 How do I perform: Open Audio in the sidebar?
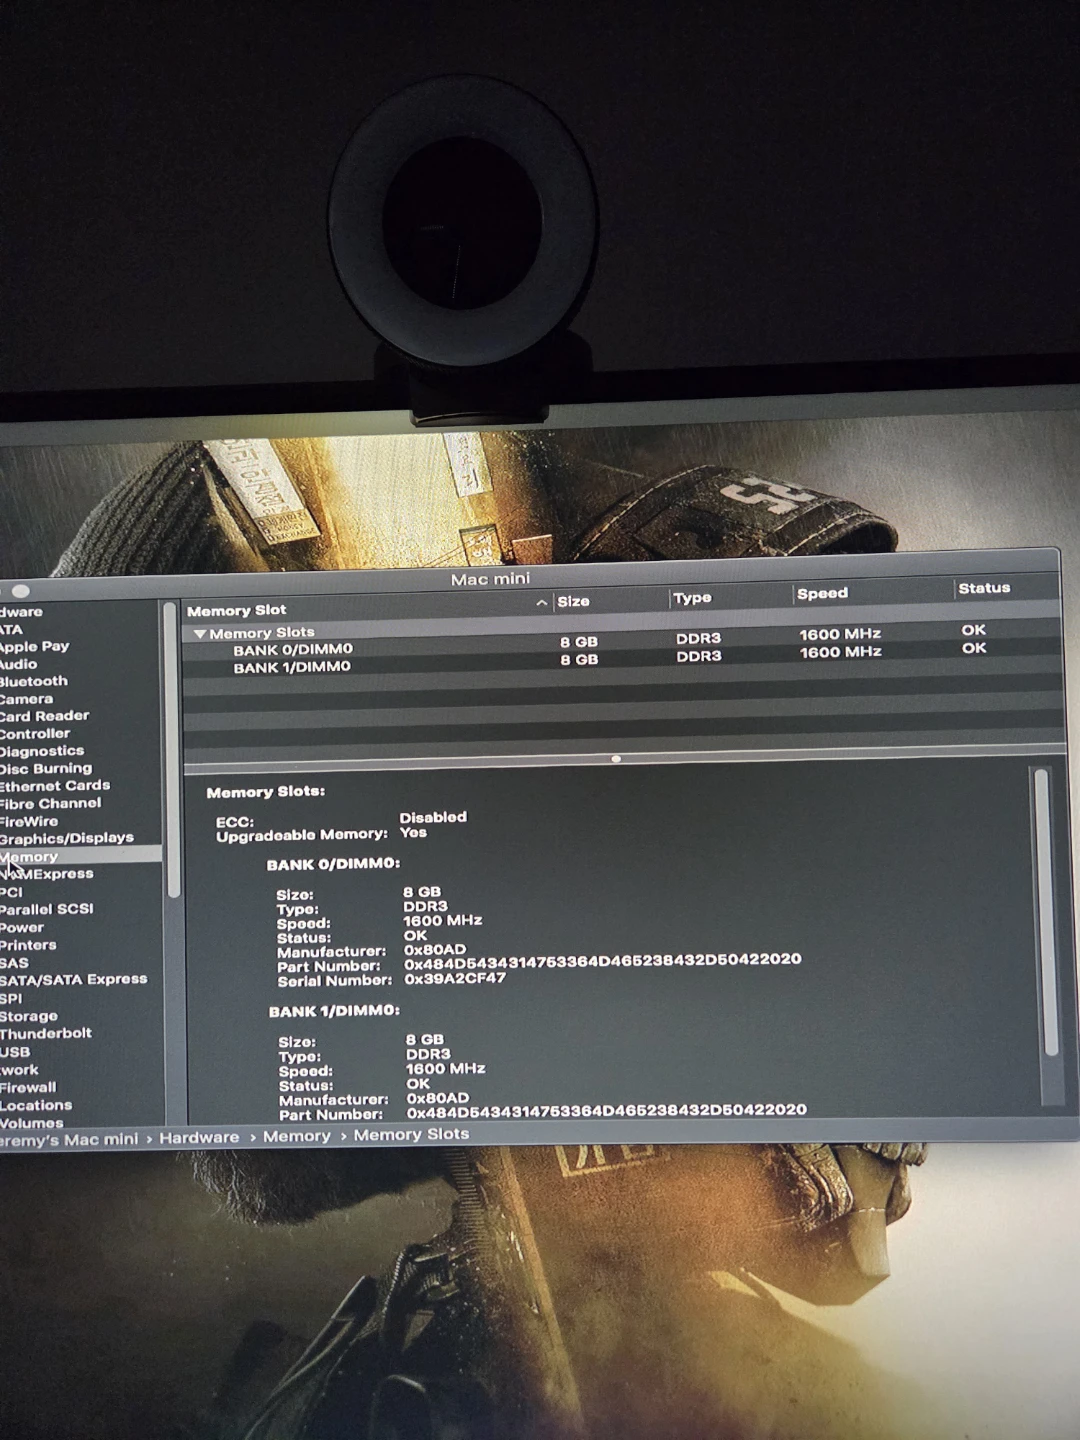[x=18, y=664]
